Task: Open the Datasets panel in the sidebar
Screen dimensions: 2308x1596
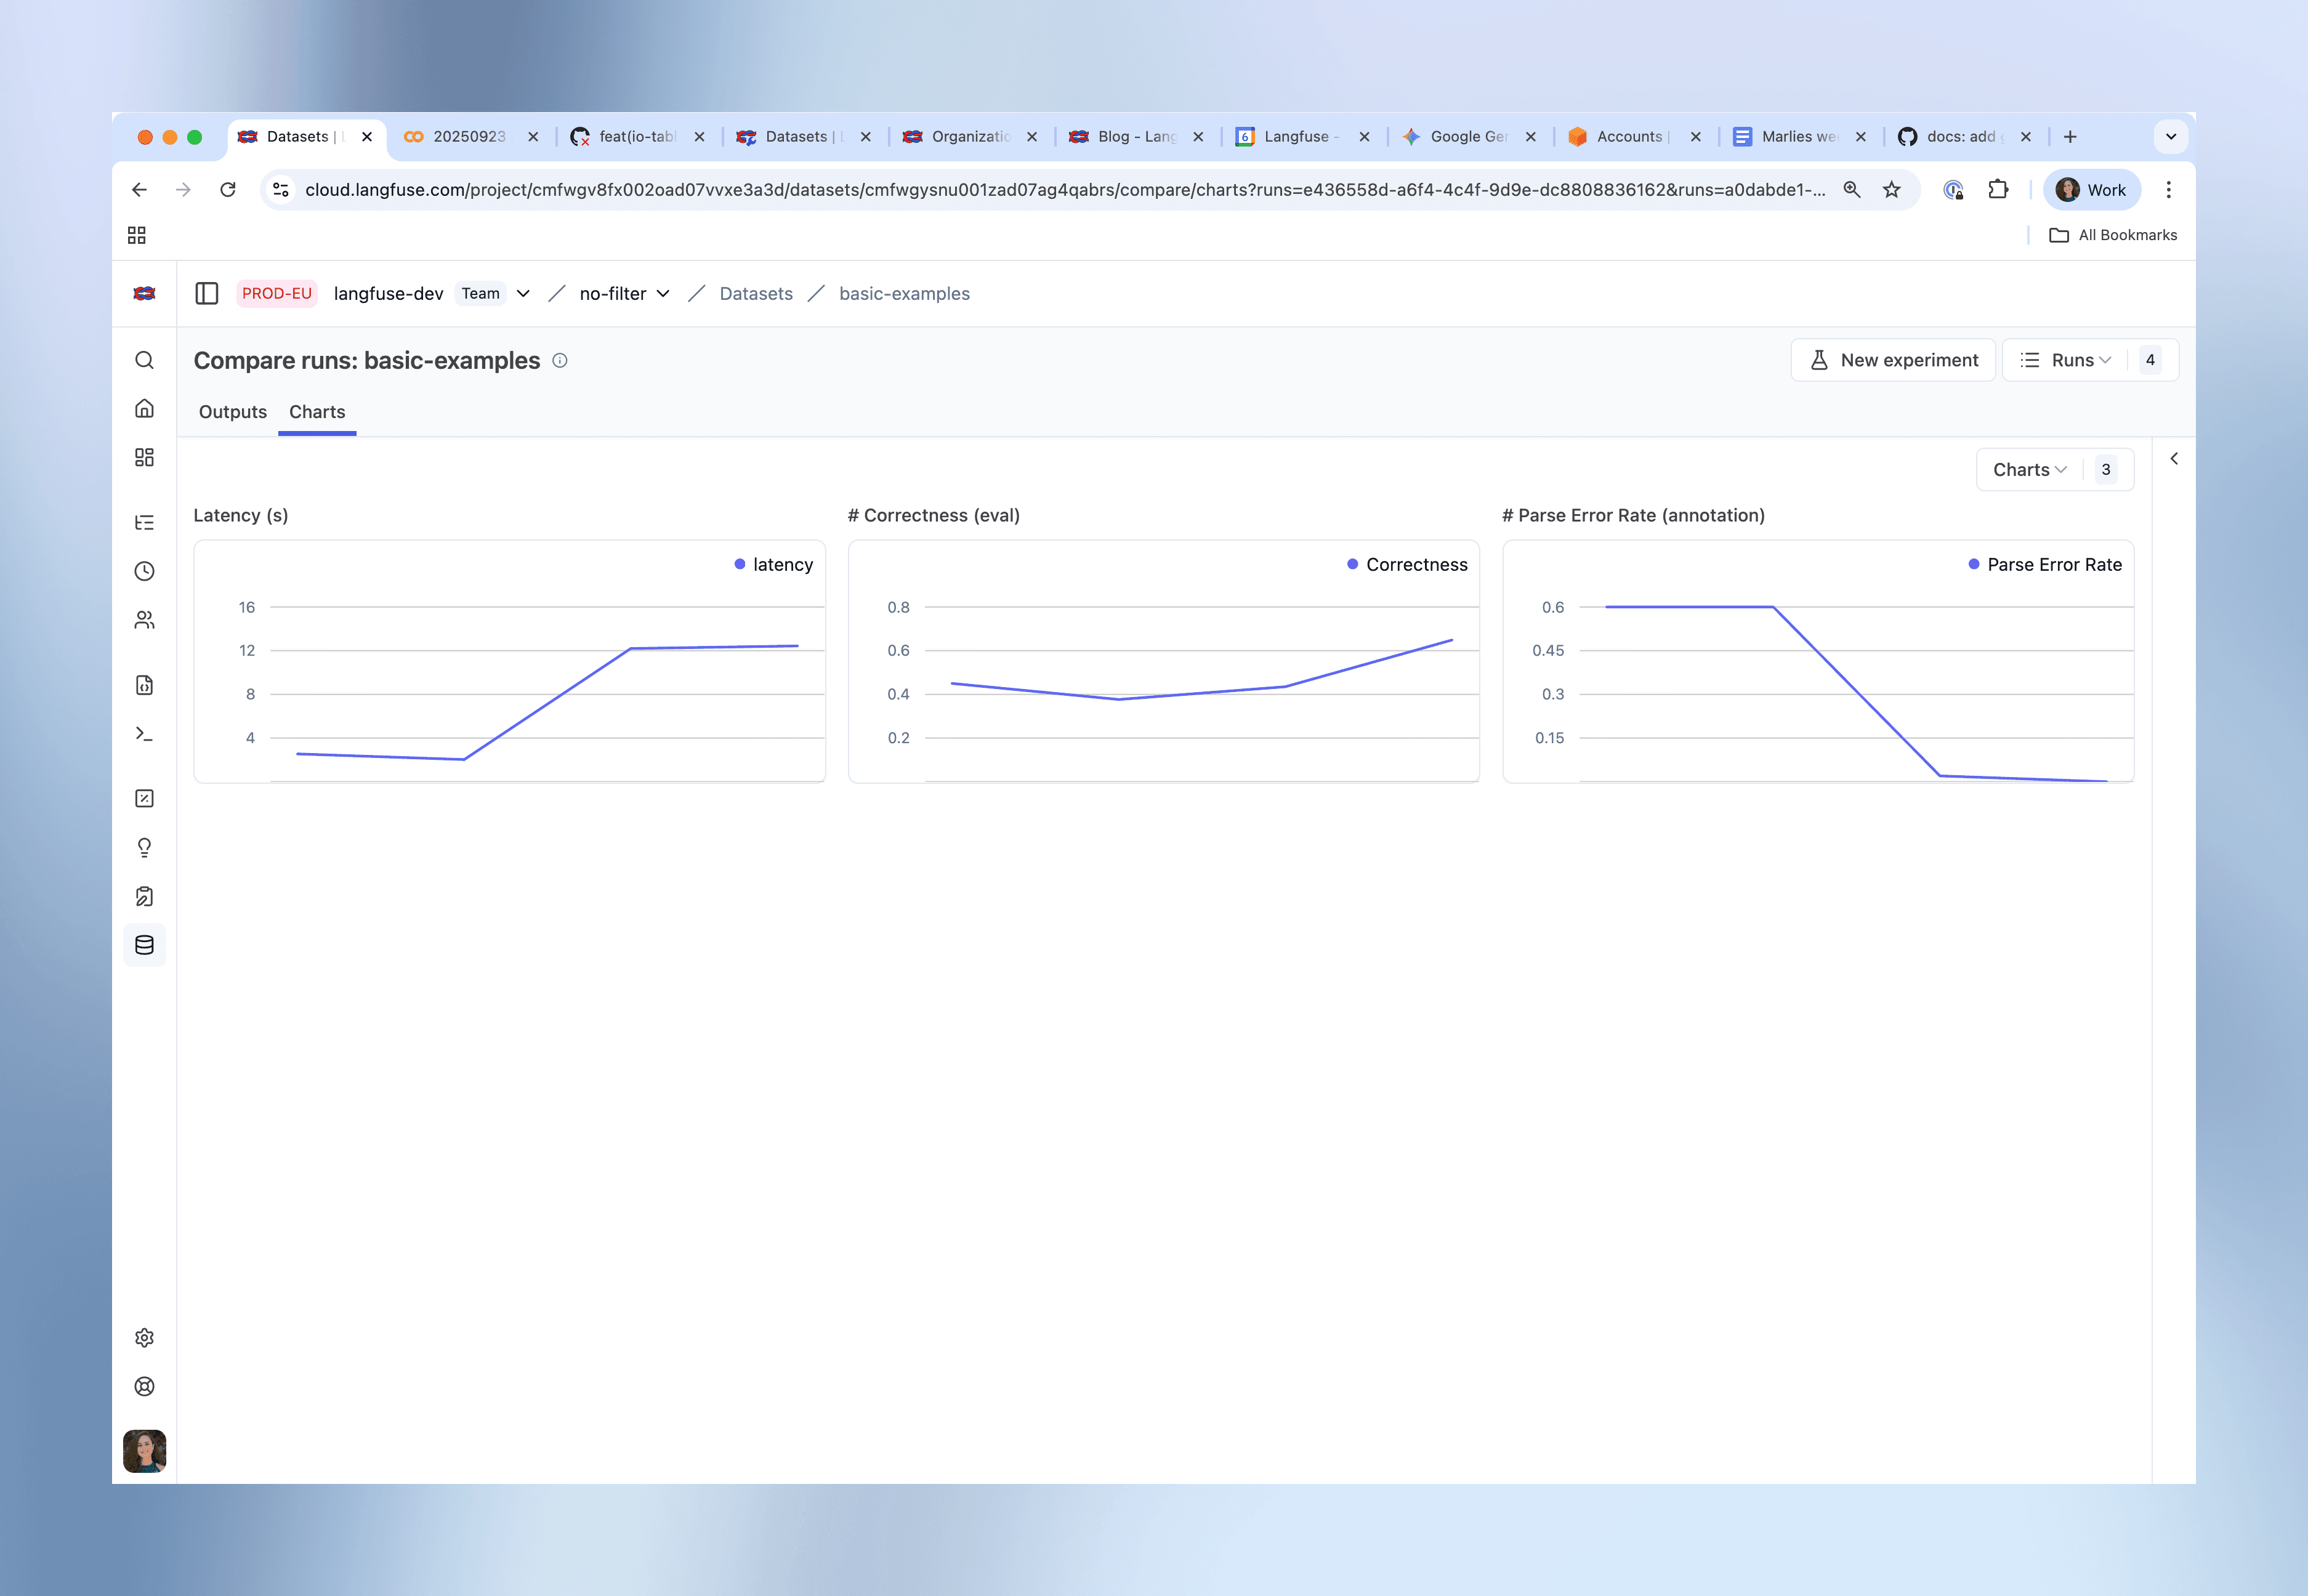Action: click(145, 945)
